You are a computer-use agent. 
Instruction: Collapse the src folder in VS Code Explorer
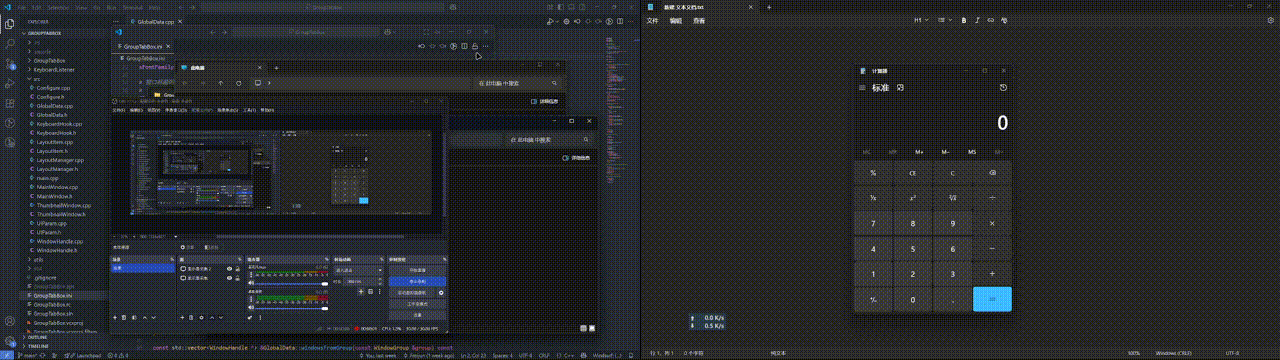coord(36,79)
